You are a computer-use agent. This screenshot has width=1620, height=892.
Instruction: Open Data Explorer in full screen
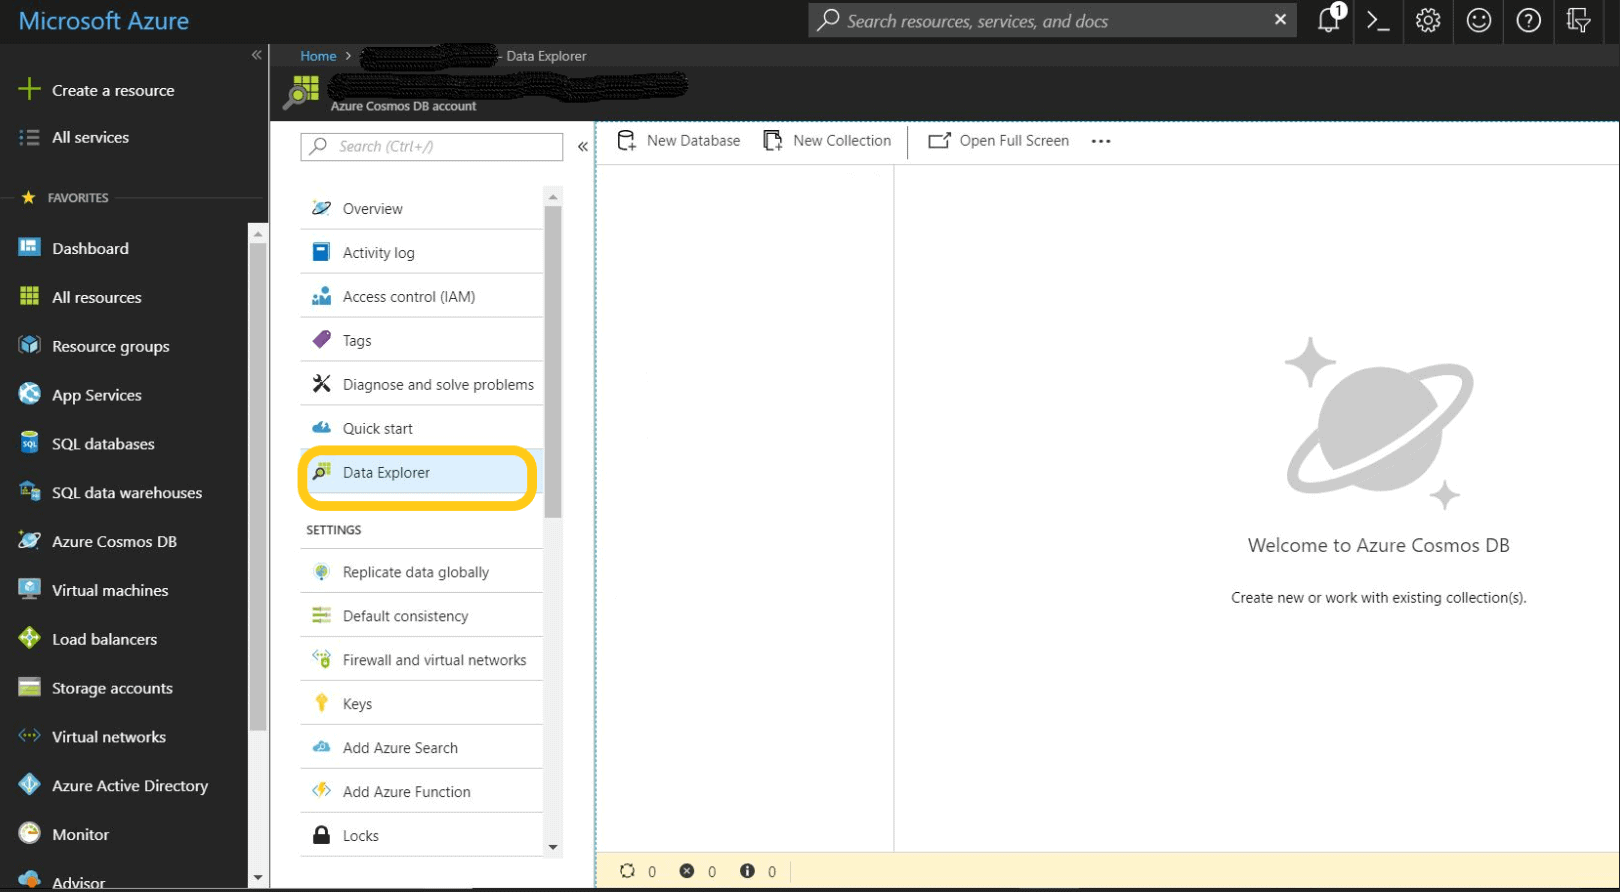pyautogui.click(x=999, y=141)
